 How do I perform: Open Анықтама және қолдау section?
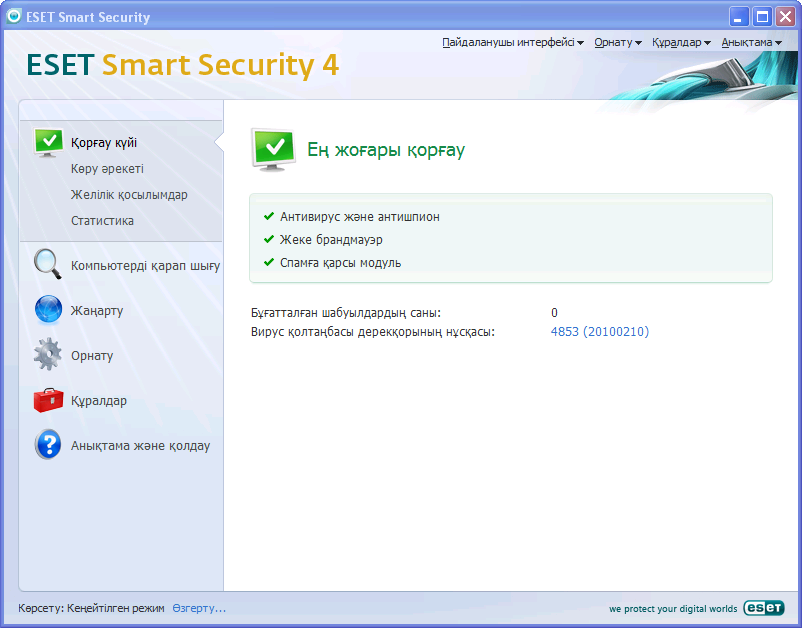click(x=140, y=446)
